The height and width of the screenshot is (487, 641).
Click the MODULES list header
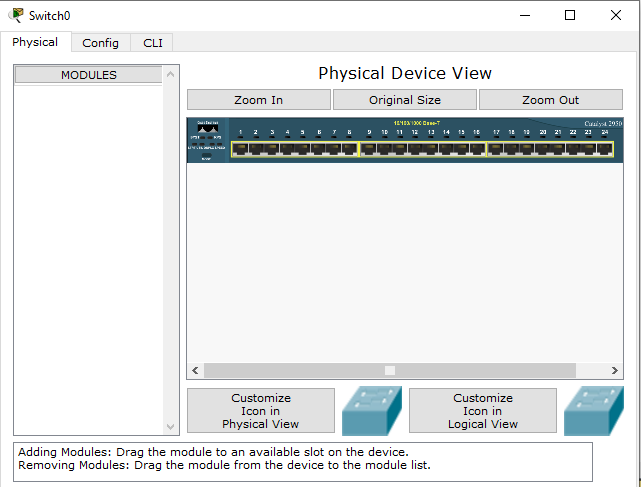(x=88, y=75)
